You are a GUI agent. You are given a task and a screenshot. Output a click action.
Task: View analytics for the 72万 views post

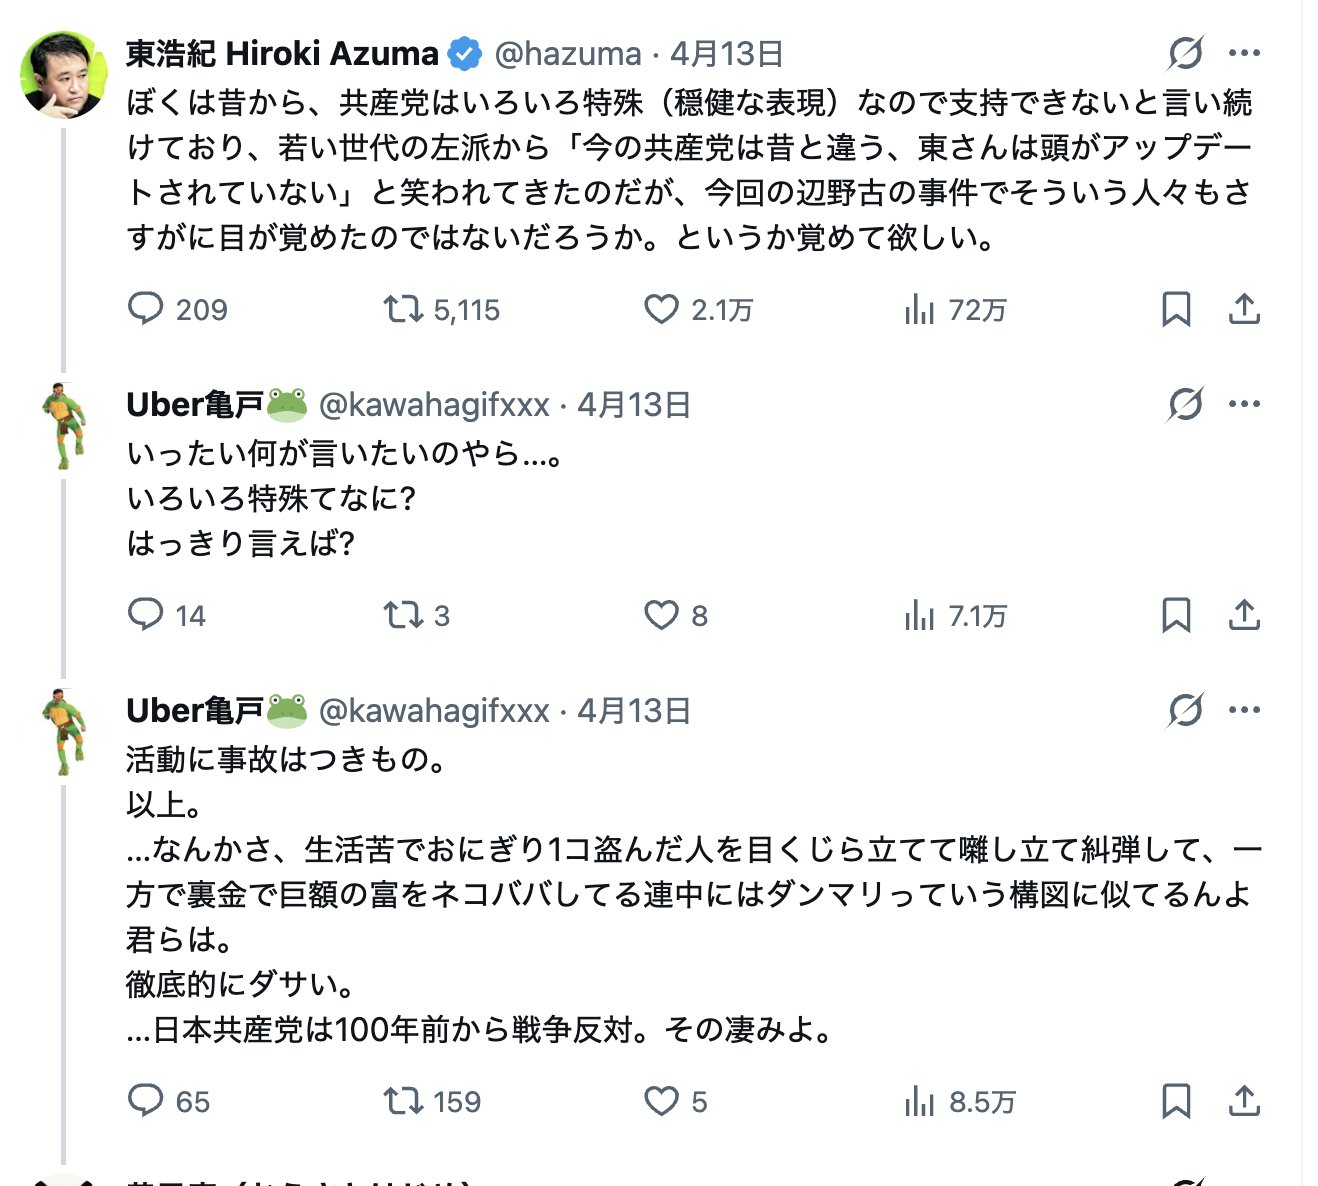pyautogui.click(x=919, y=309)
